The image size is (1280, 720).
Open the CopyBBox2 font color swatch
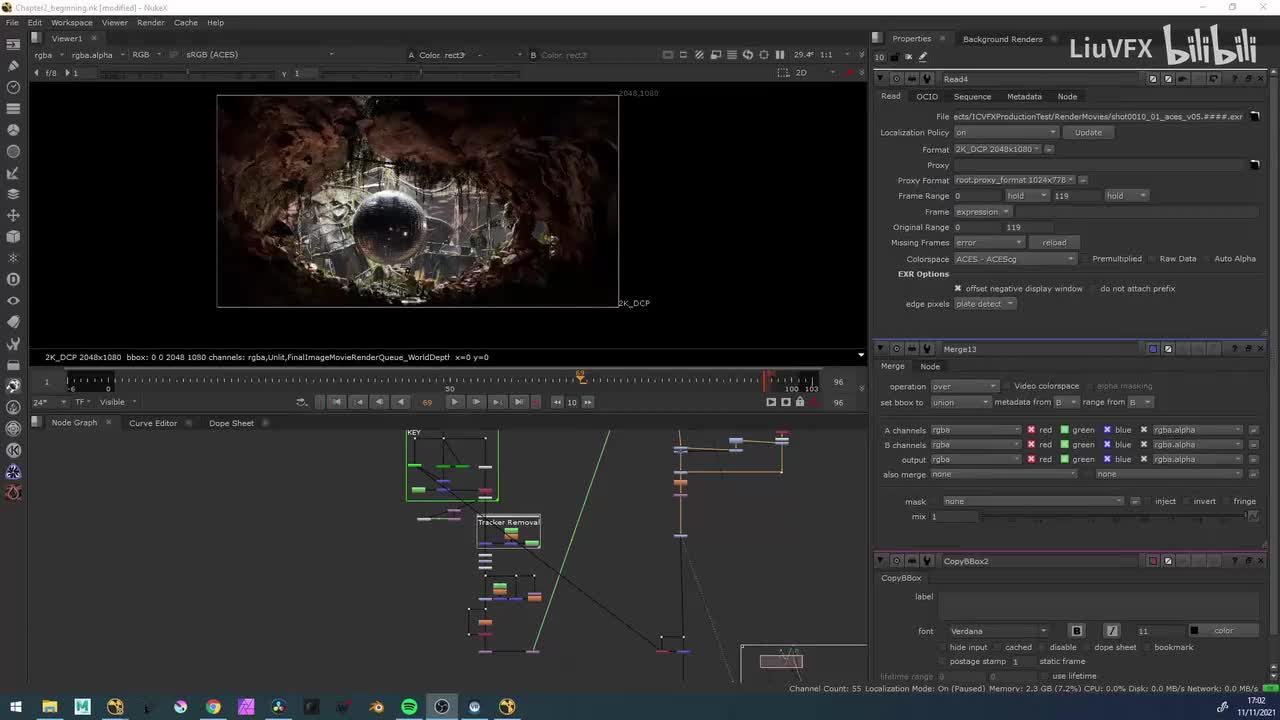tap(1194, 631)
